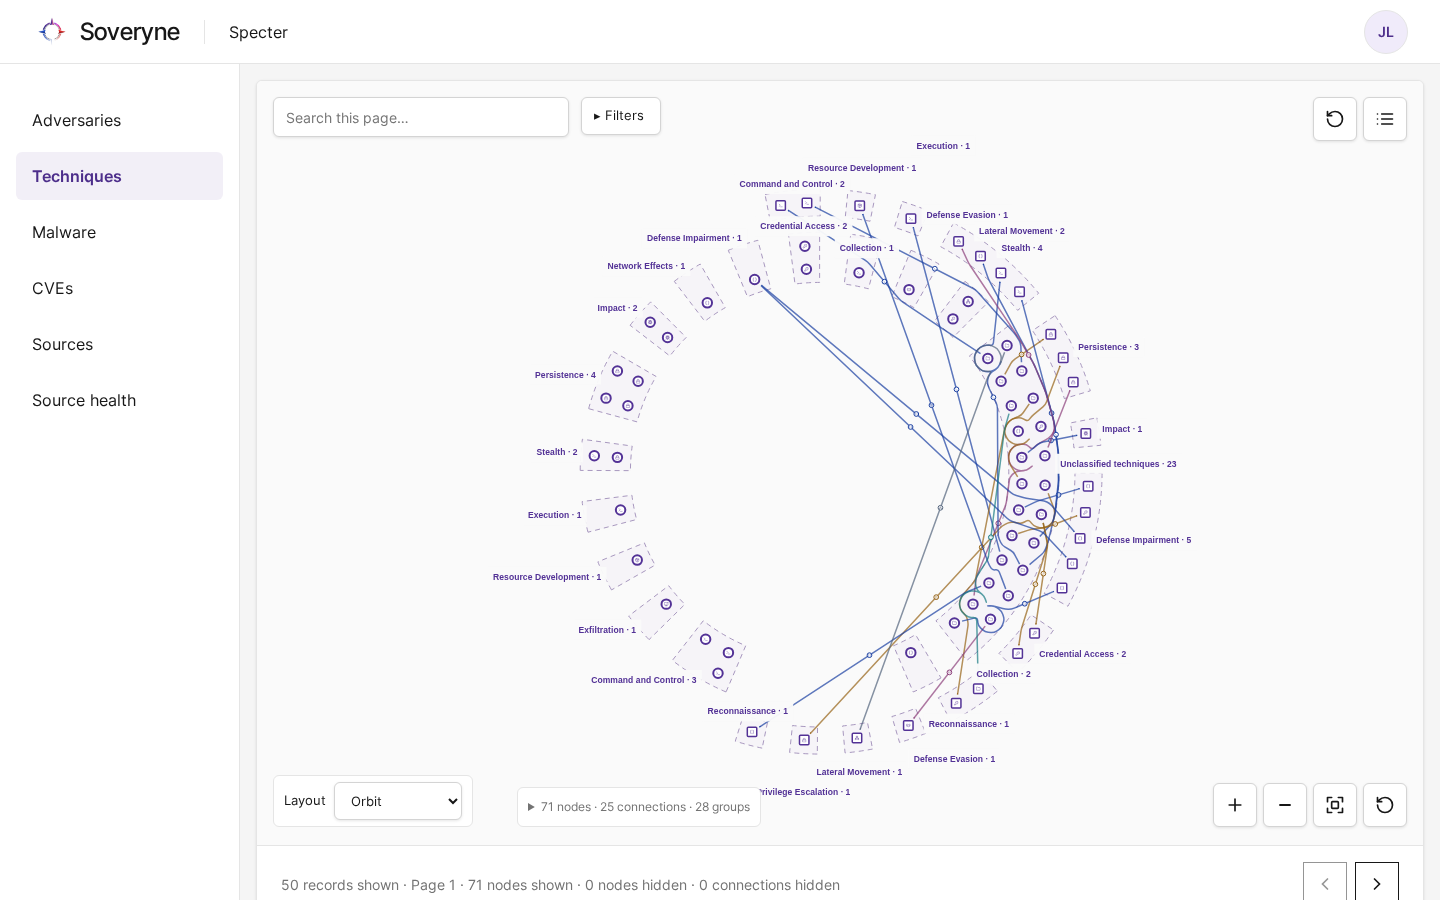Go to the next page arrow

click(1377, 884)
